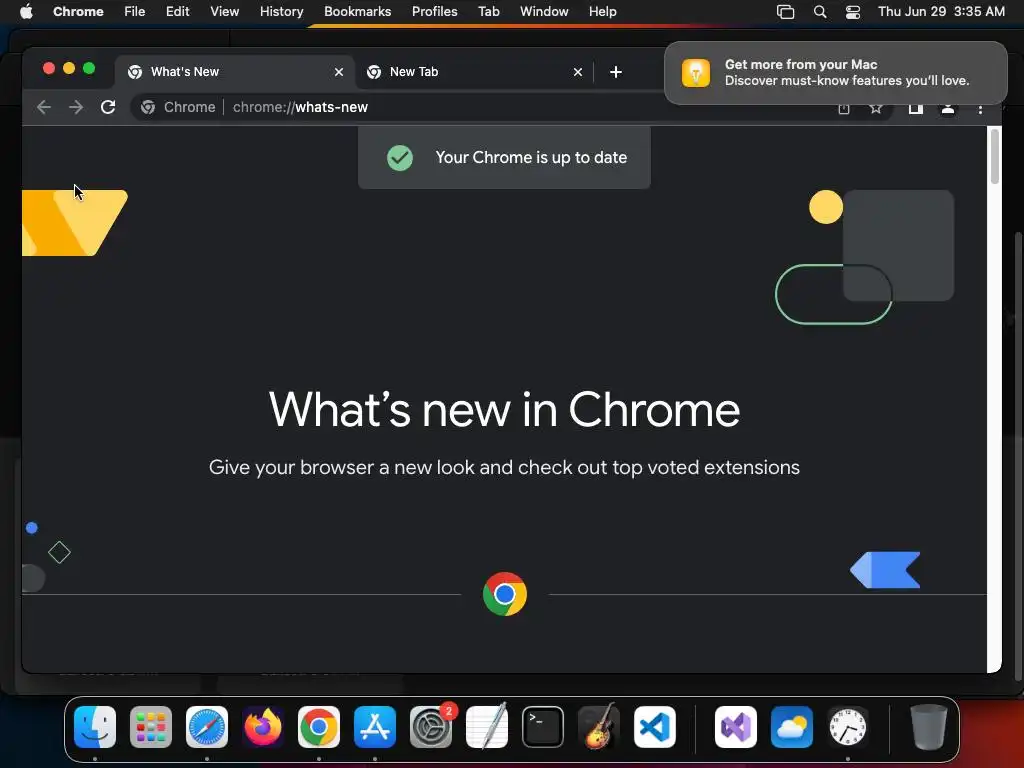Open Launchpad from the Dock

(151, 727)
